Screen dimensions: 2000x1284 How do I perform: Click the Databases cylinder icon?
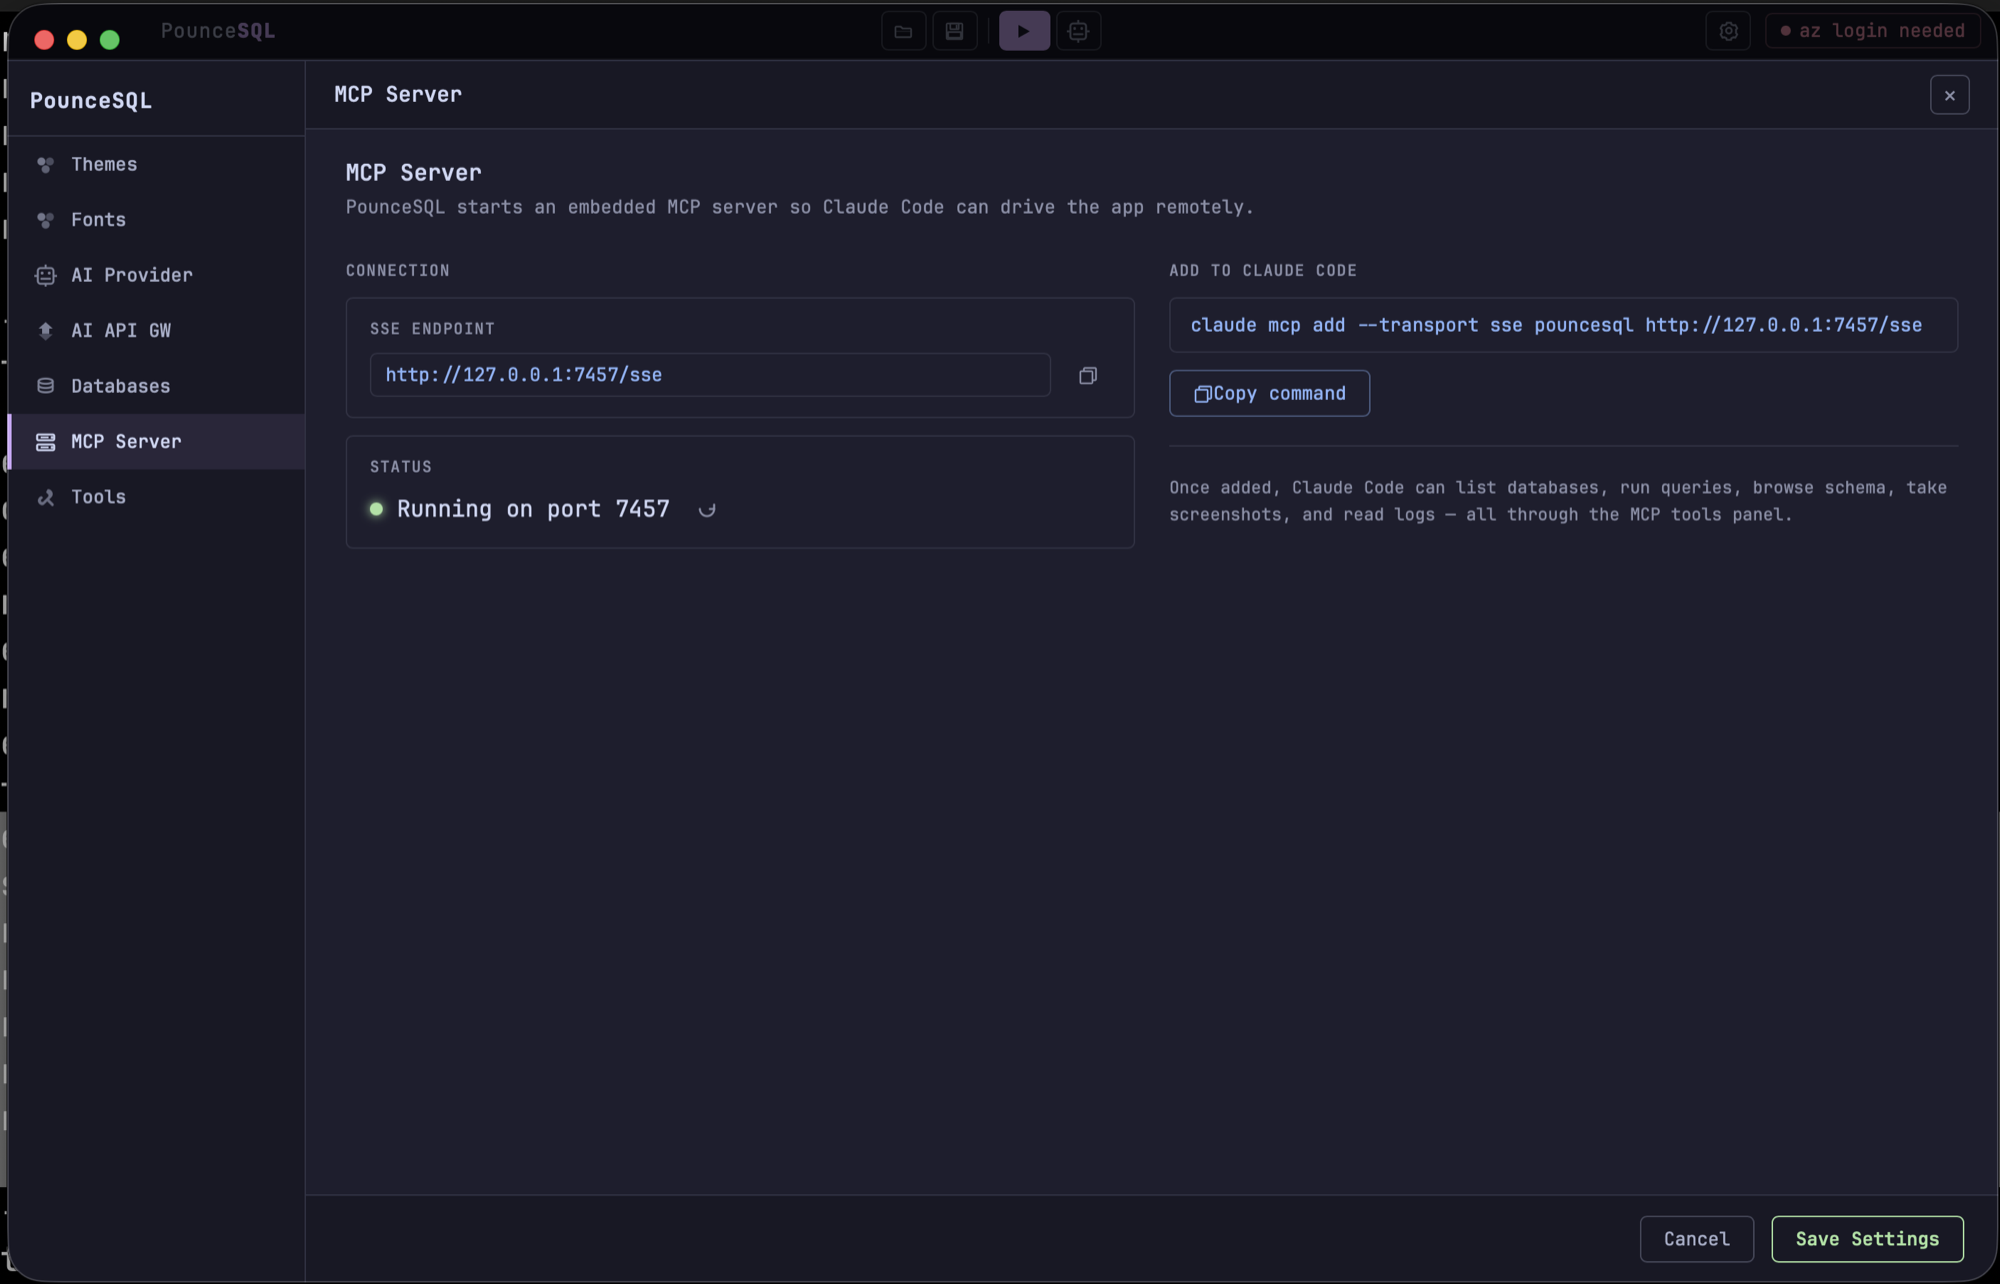(x=45, y=386)
